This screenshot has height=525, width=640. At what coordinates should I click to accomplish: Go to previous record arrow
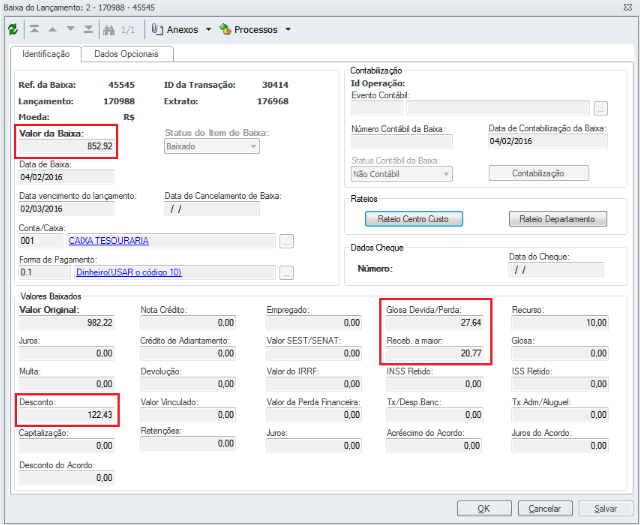pos(53,29)
